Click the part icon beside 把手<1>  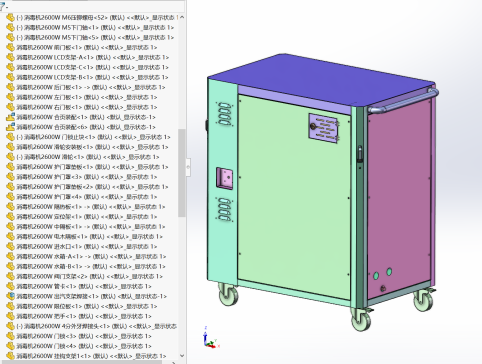pos(10,316)
